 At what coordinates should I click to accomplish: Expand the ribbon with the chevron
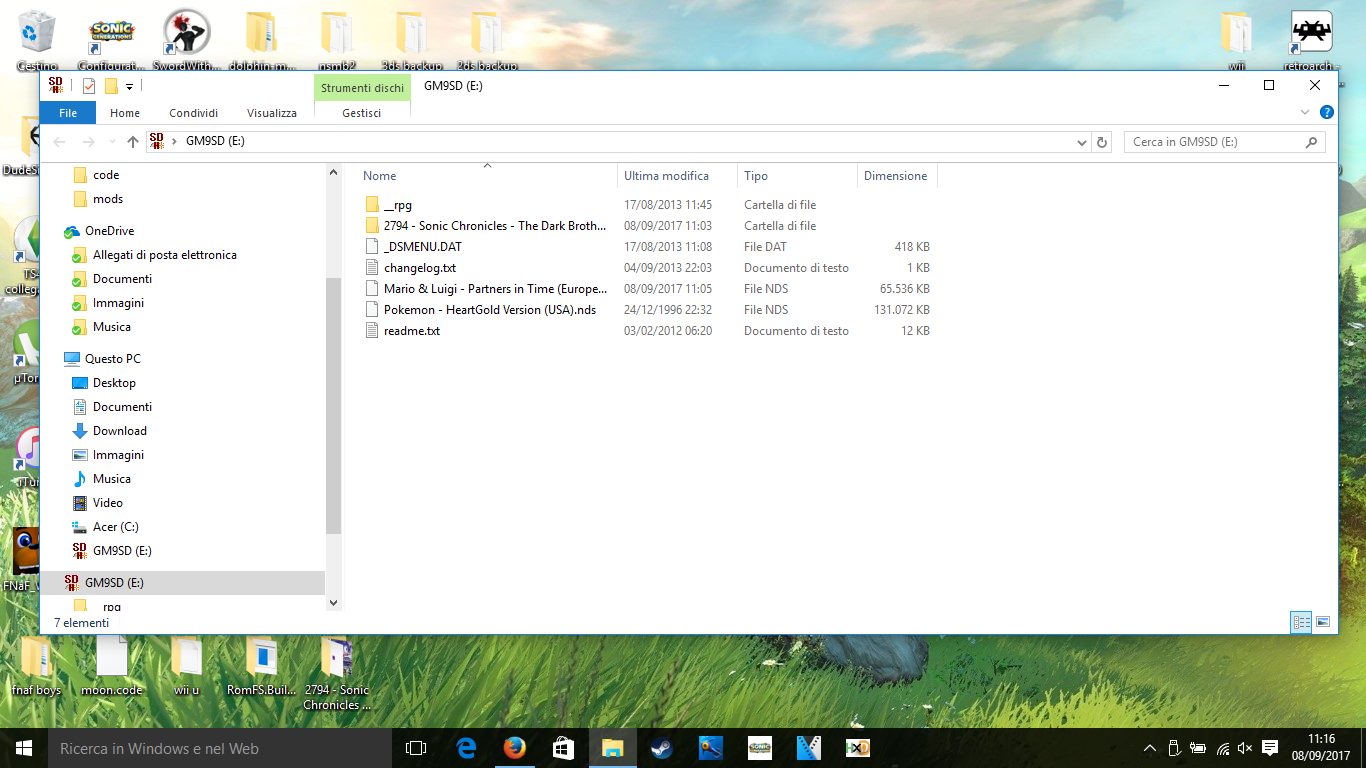pos(1305,112)
